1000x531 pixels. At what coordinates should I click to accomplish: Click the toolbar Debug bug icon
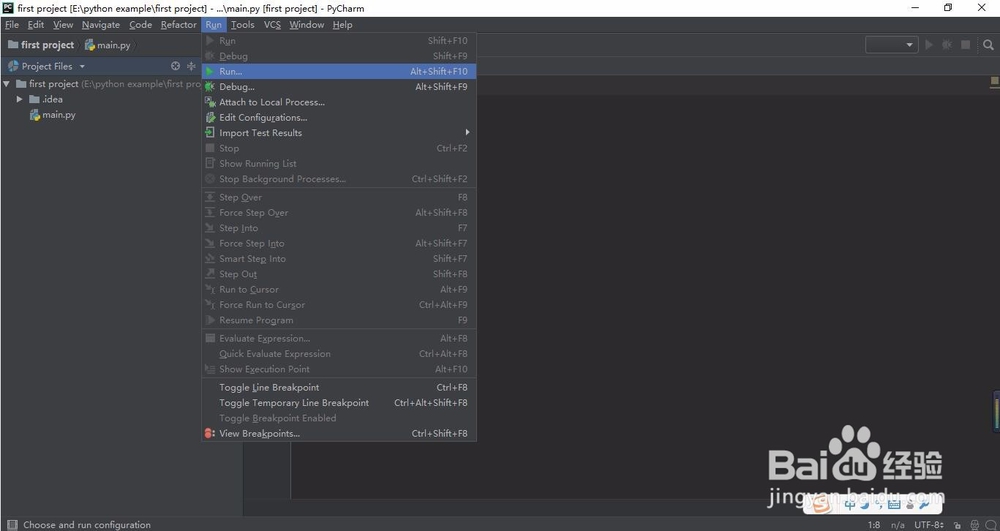(x=947, y=45)
